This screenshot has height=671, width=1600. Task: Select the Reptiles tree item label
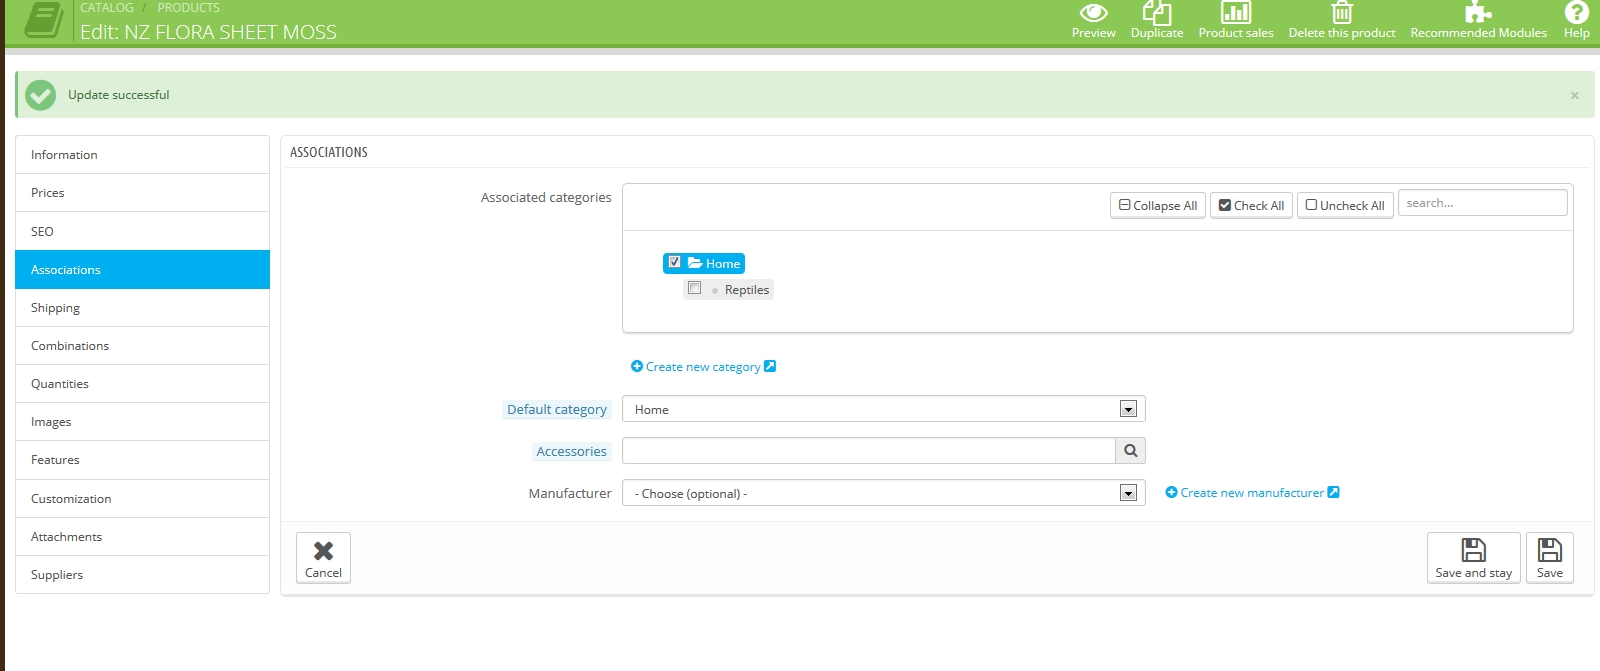[x=747, y=290]
